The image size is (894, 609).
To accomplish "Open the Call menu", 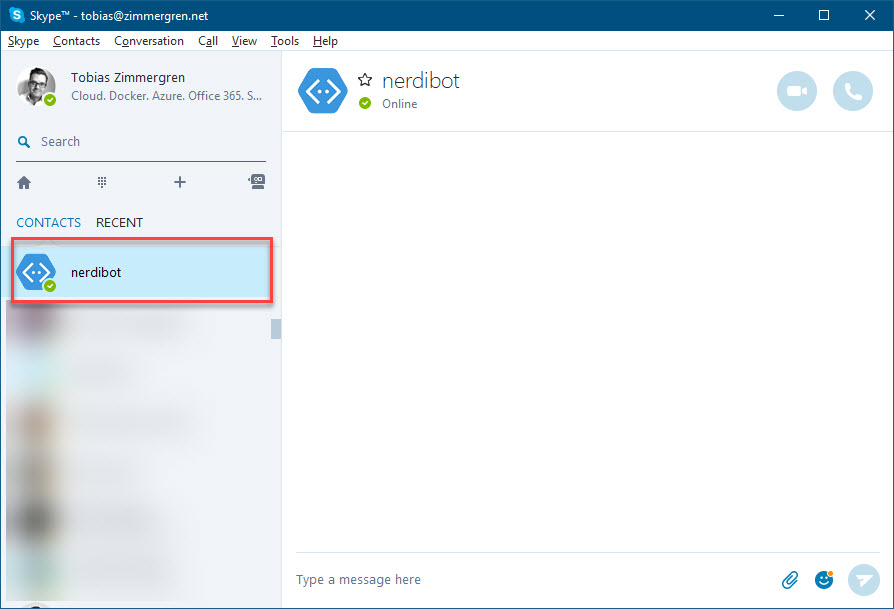I will pyautogui.click(x=208, y=41).
